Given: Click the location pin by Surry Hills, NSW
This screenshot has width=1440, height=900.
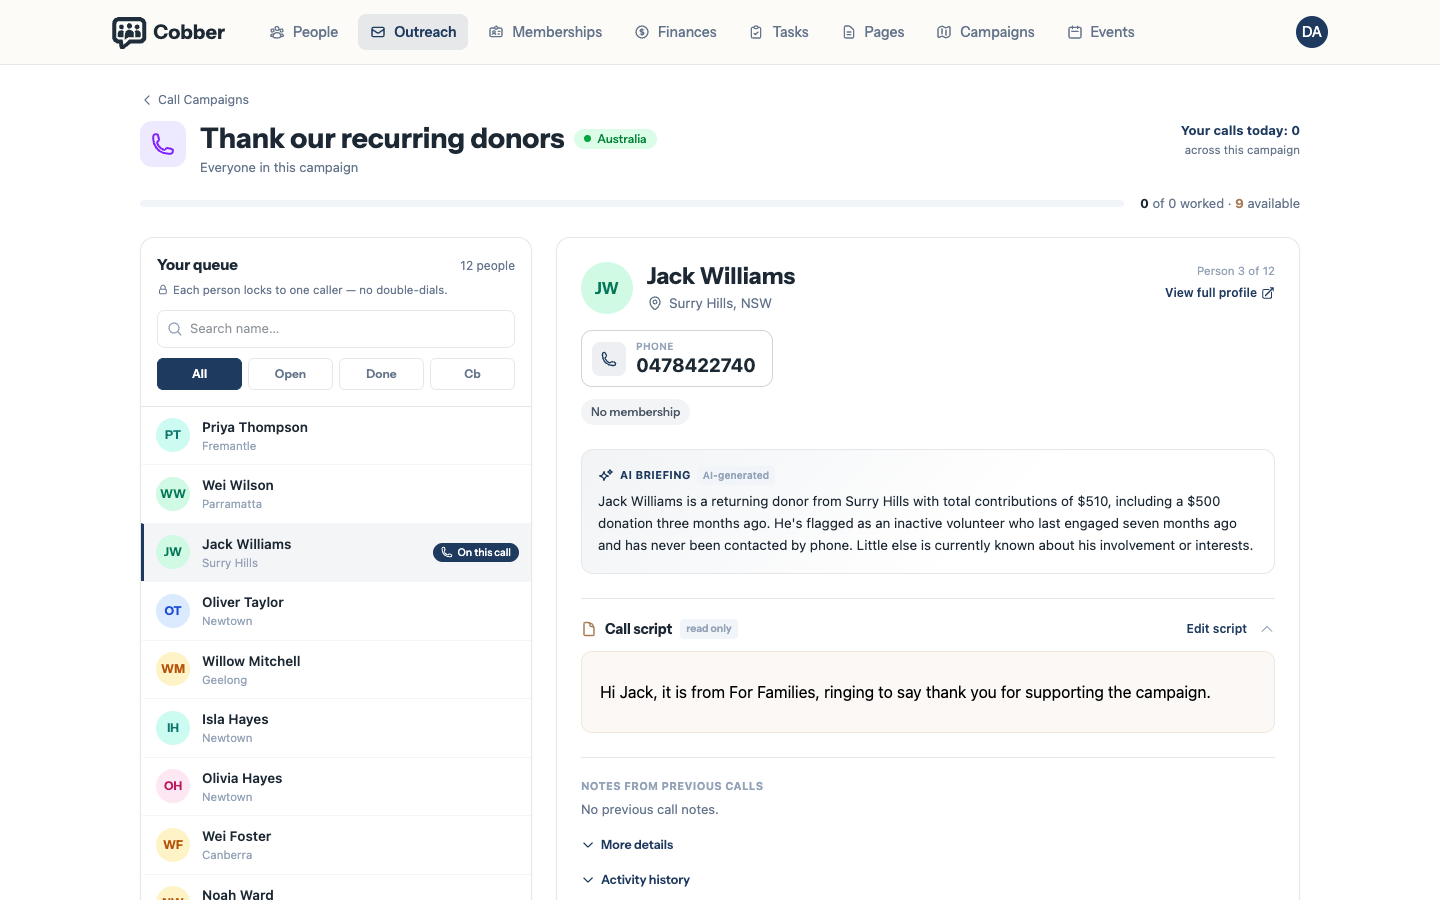Looking at the screenshot, I should [x=655, y=303].
